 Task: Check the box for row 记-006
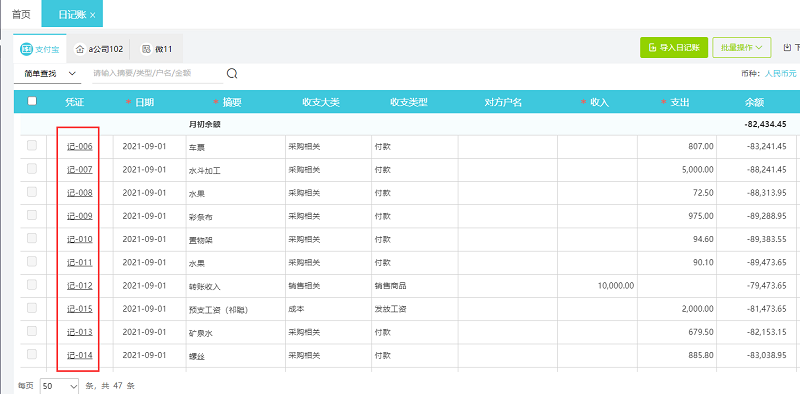32,146
